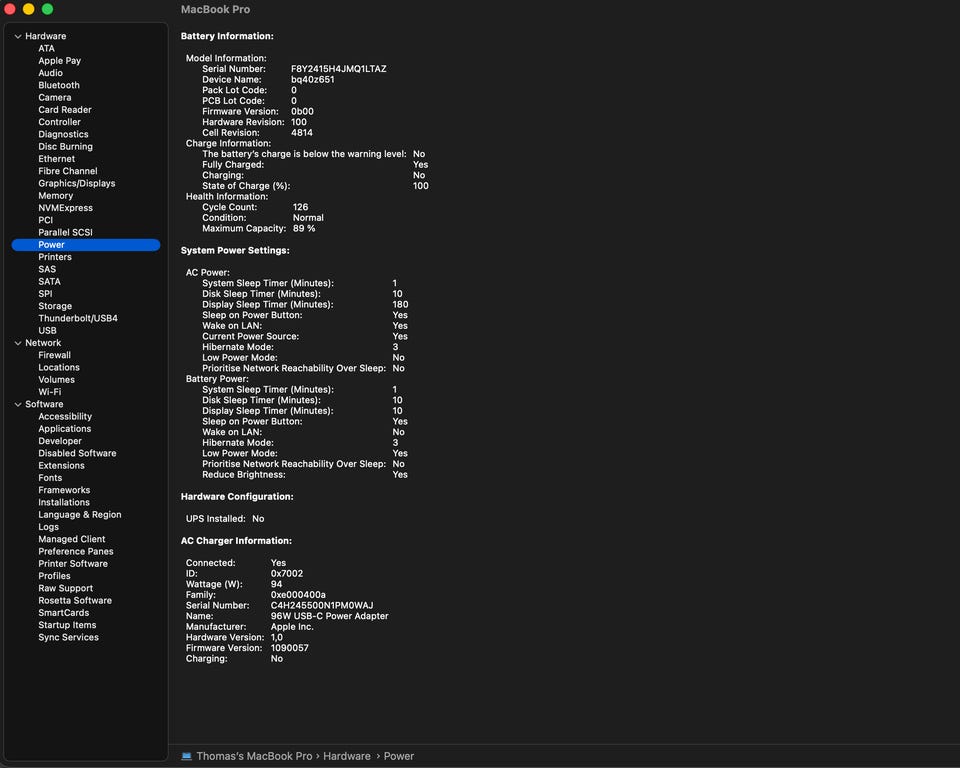Open Logs under Software
Image resolution: width=960 pixels, height=768 pixels.
point(48,527)
